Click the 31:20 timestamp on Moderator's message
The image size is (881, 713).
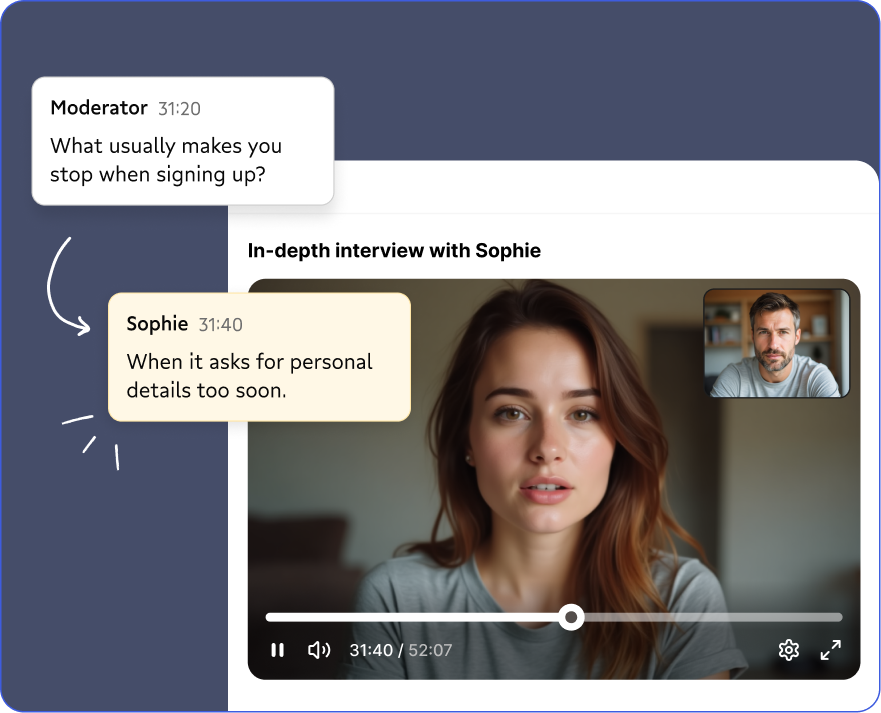click(x=180, y=108)
